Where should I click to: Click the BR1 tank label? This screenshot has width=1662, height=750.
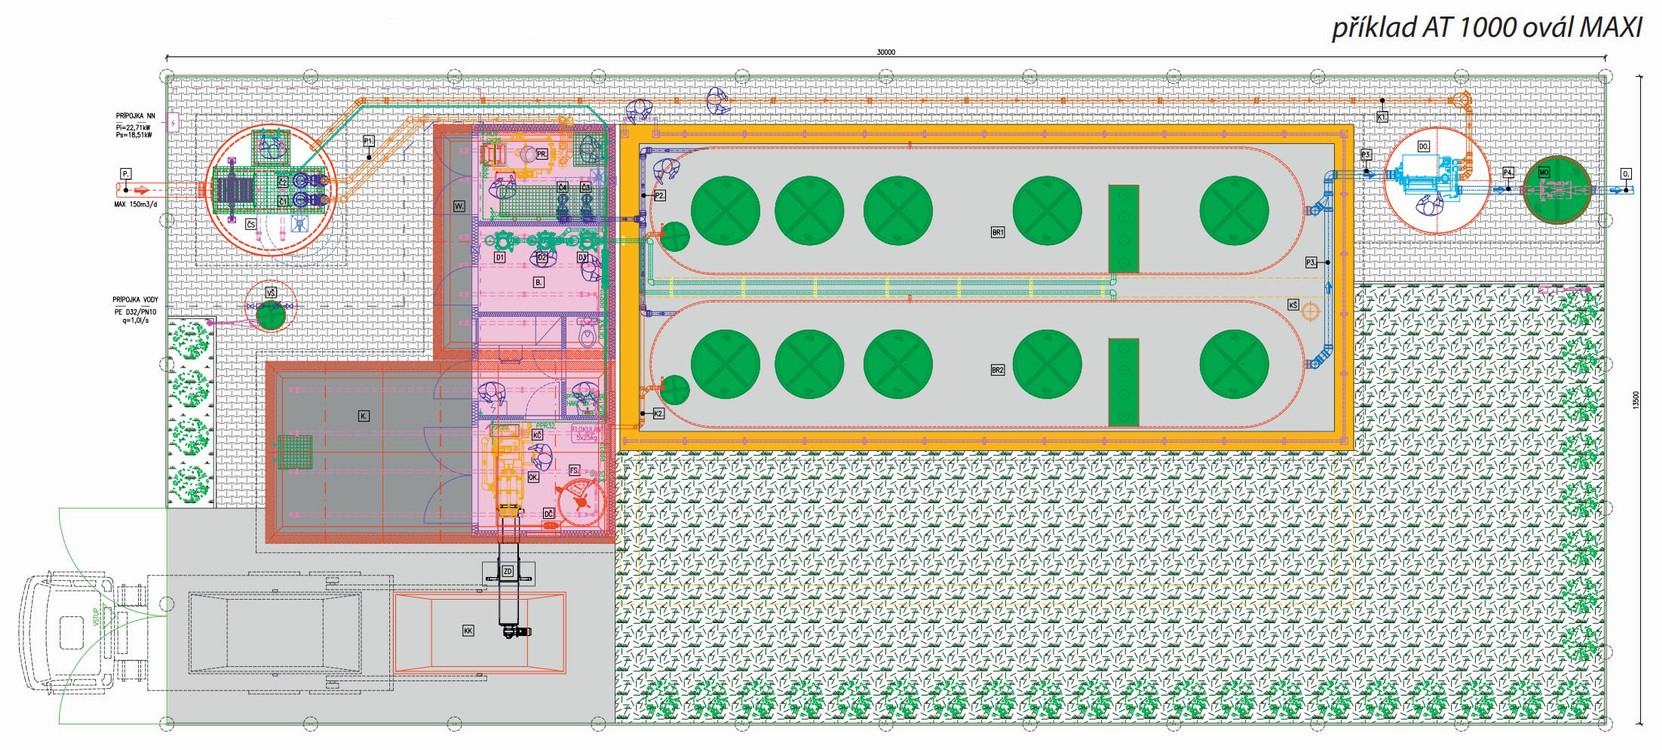[997, 232]
